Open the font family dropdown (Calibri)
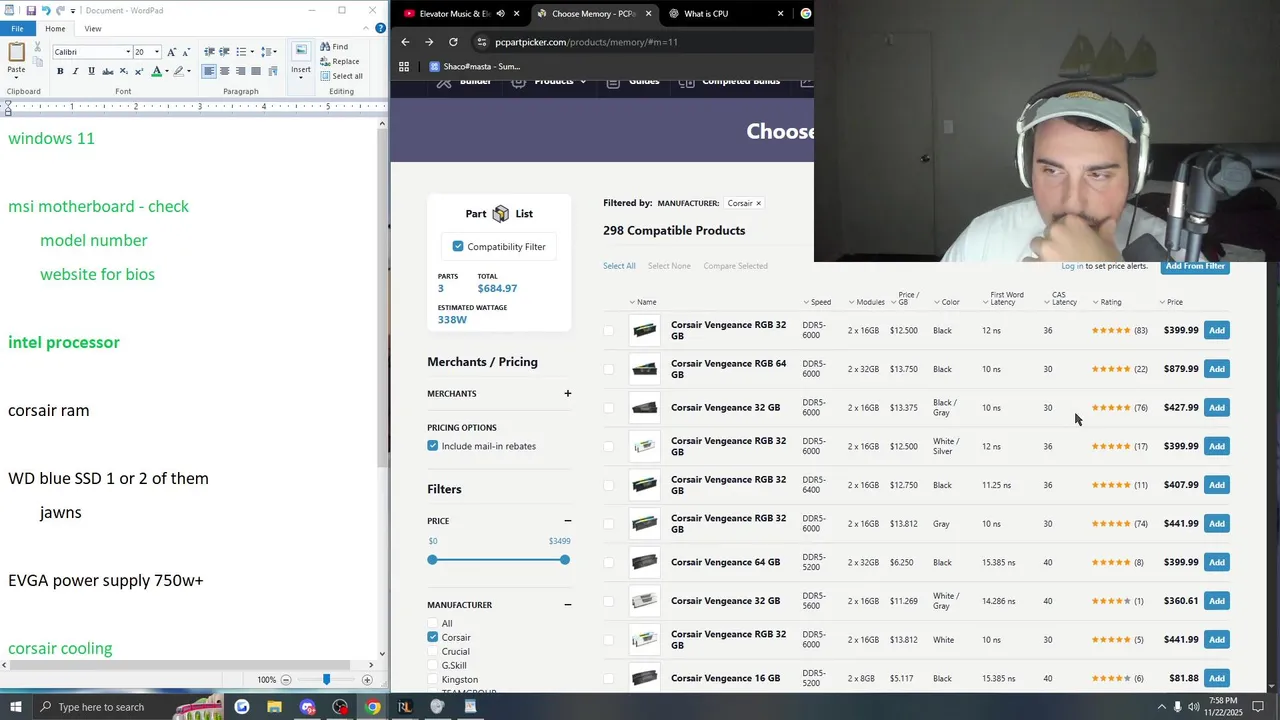 click(x=128, y=52)
